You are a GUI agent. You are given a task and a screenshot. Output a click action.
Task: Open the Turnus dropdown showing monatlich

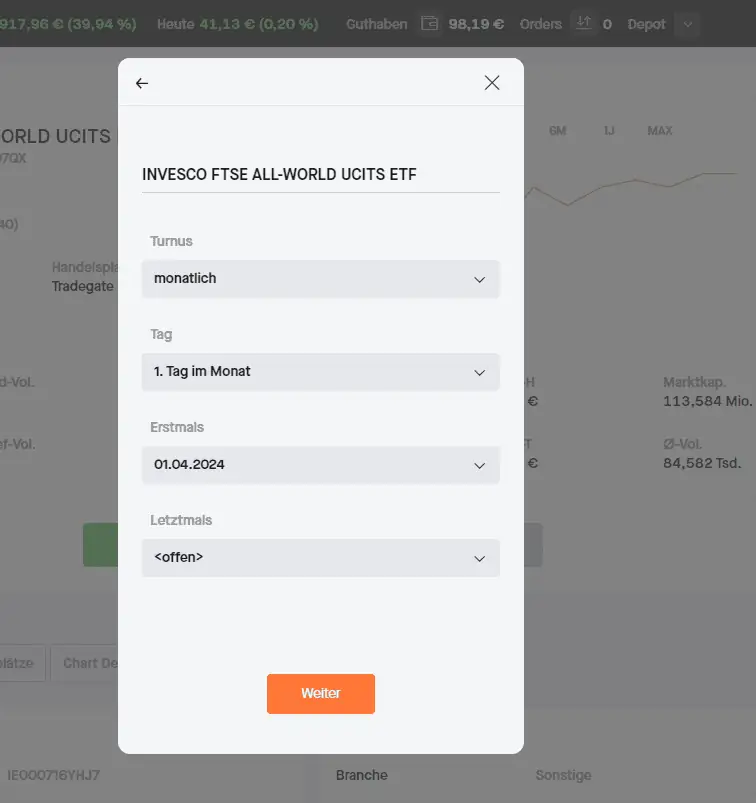[x=321, y=279]
